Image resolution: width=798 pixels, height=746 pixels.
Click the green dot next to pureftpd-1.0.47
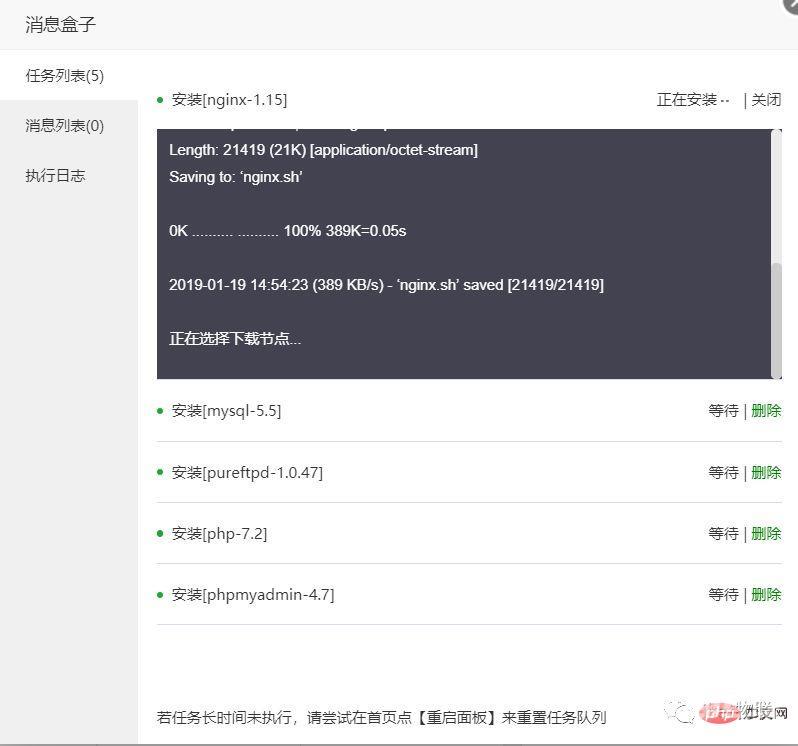[160, 472]
